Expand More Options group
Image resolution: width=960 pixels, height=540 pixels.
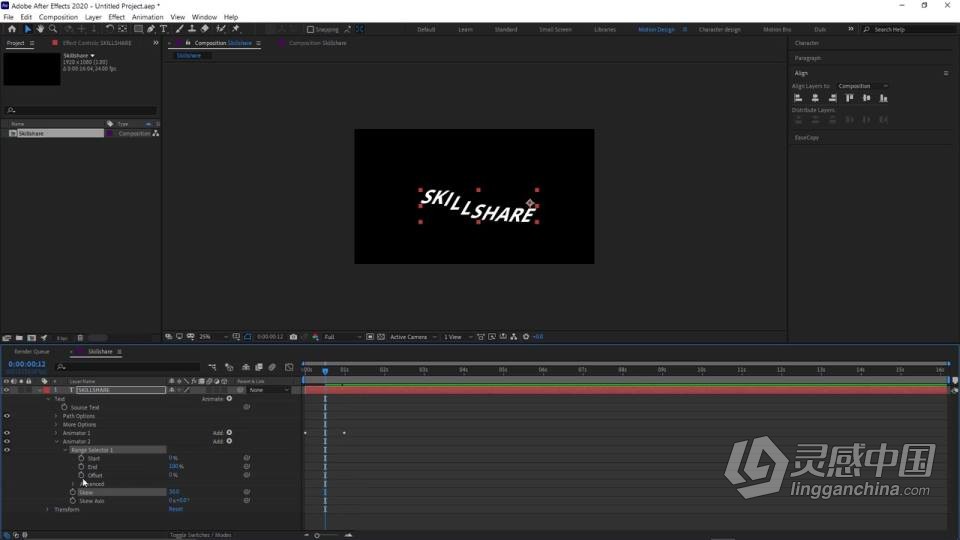tap(56, 425)
